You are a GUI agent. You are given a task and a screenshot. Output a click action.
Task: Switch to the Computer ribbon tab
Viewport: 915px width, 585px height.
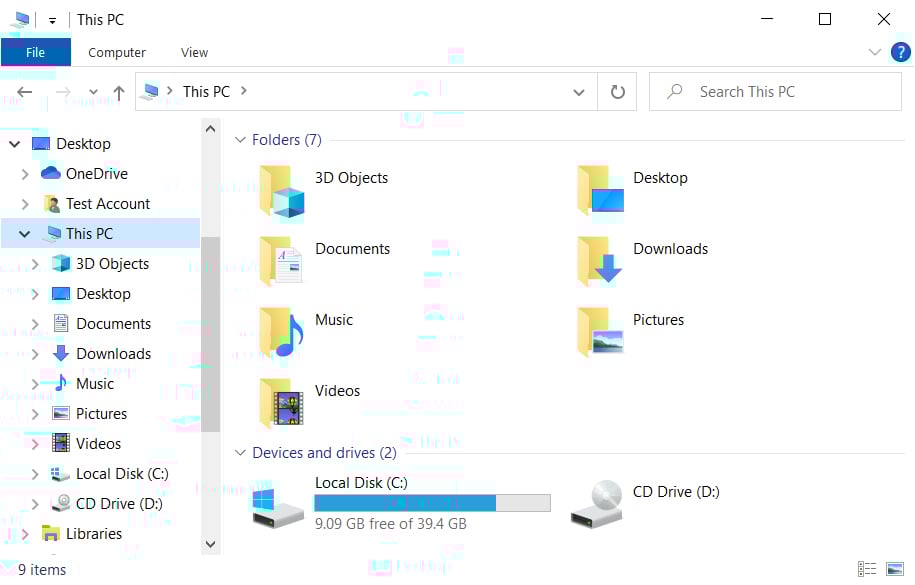(117, 53)
